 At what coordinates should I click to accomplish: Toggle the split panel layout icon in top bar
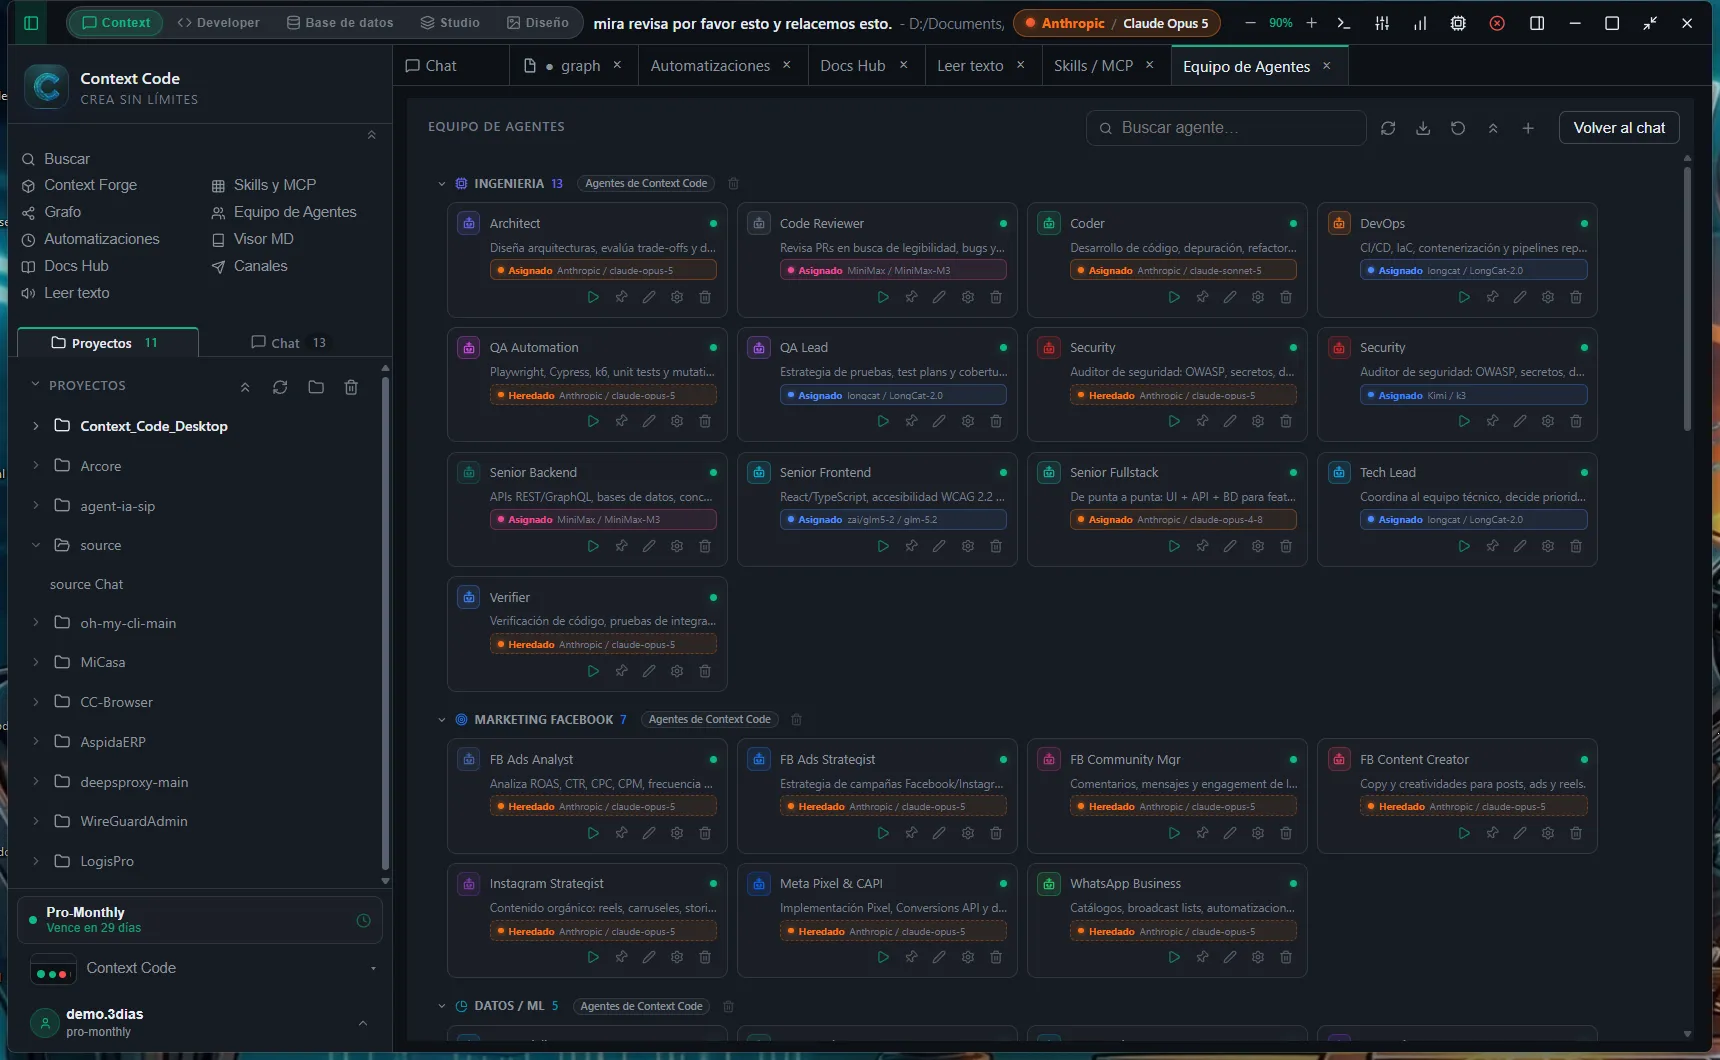(1537, 23)
